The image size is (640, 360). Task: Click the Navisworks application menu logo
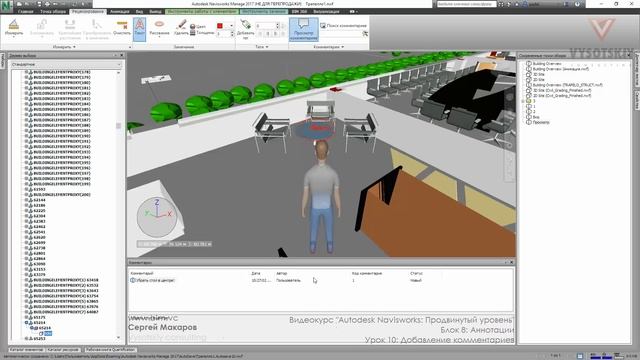[x=7, y=6]
